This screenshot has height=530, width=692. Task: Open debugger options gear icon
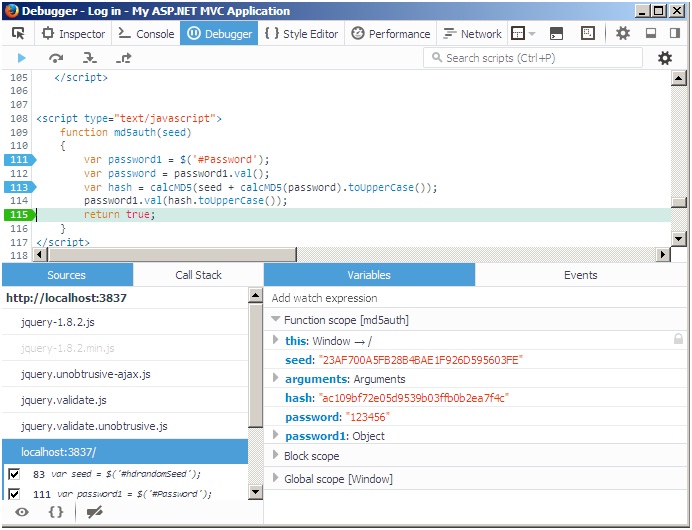[x=665, y=58]
